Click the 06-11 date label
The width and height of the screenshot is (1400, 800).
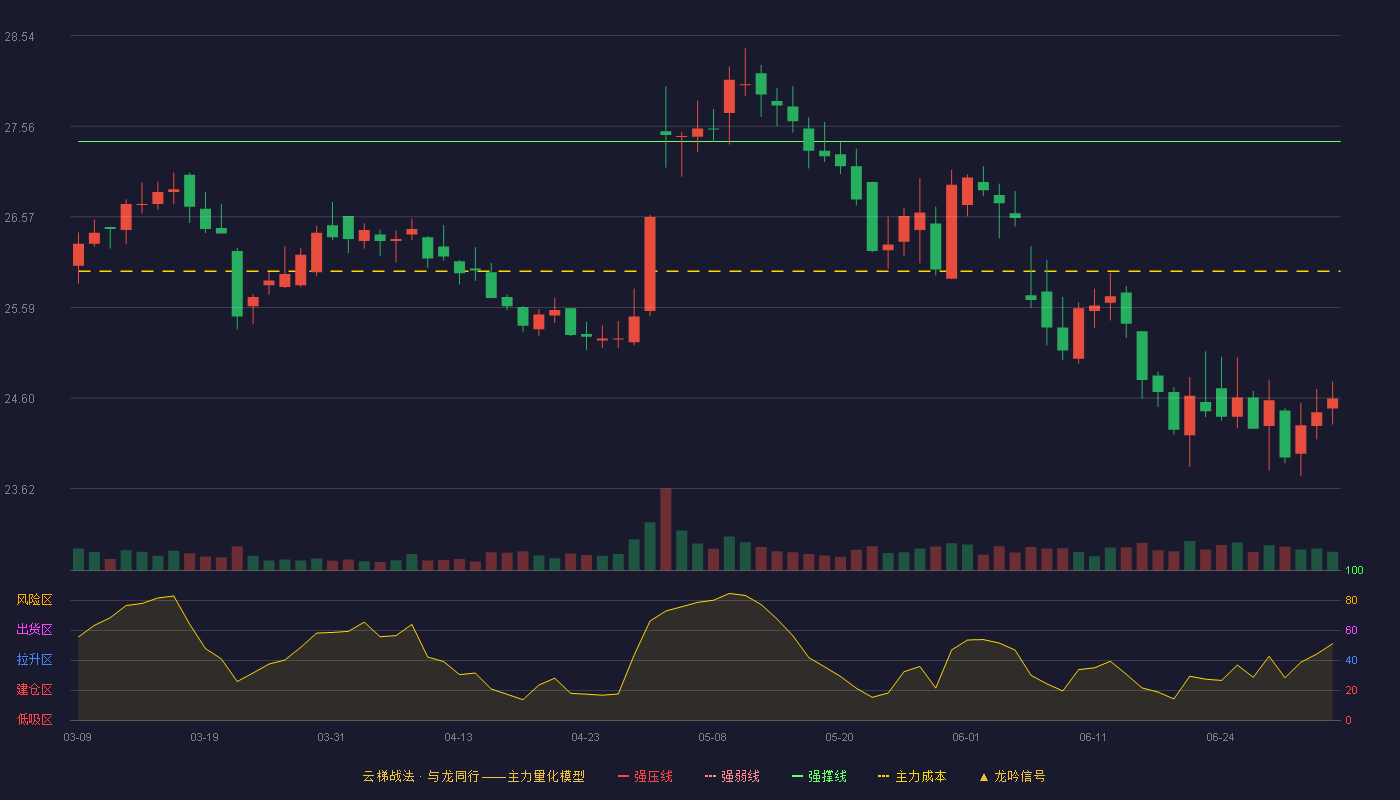pyautogui.click(x=1093, y=737)
